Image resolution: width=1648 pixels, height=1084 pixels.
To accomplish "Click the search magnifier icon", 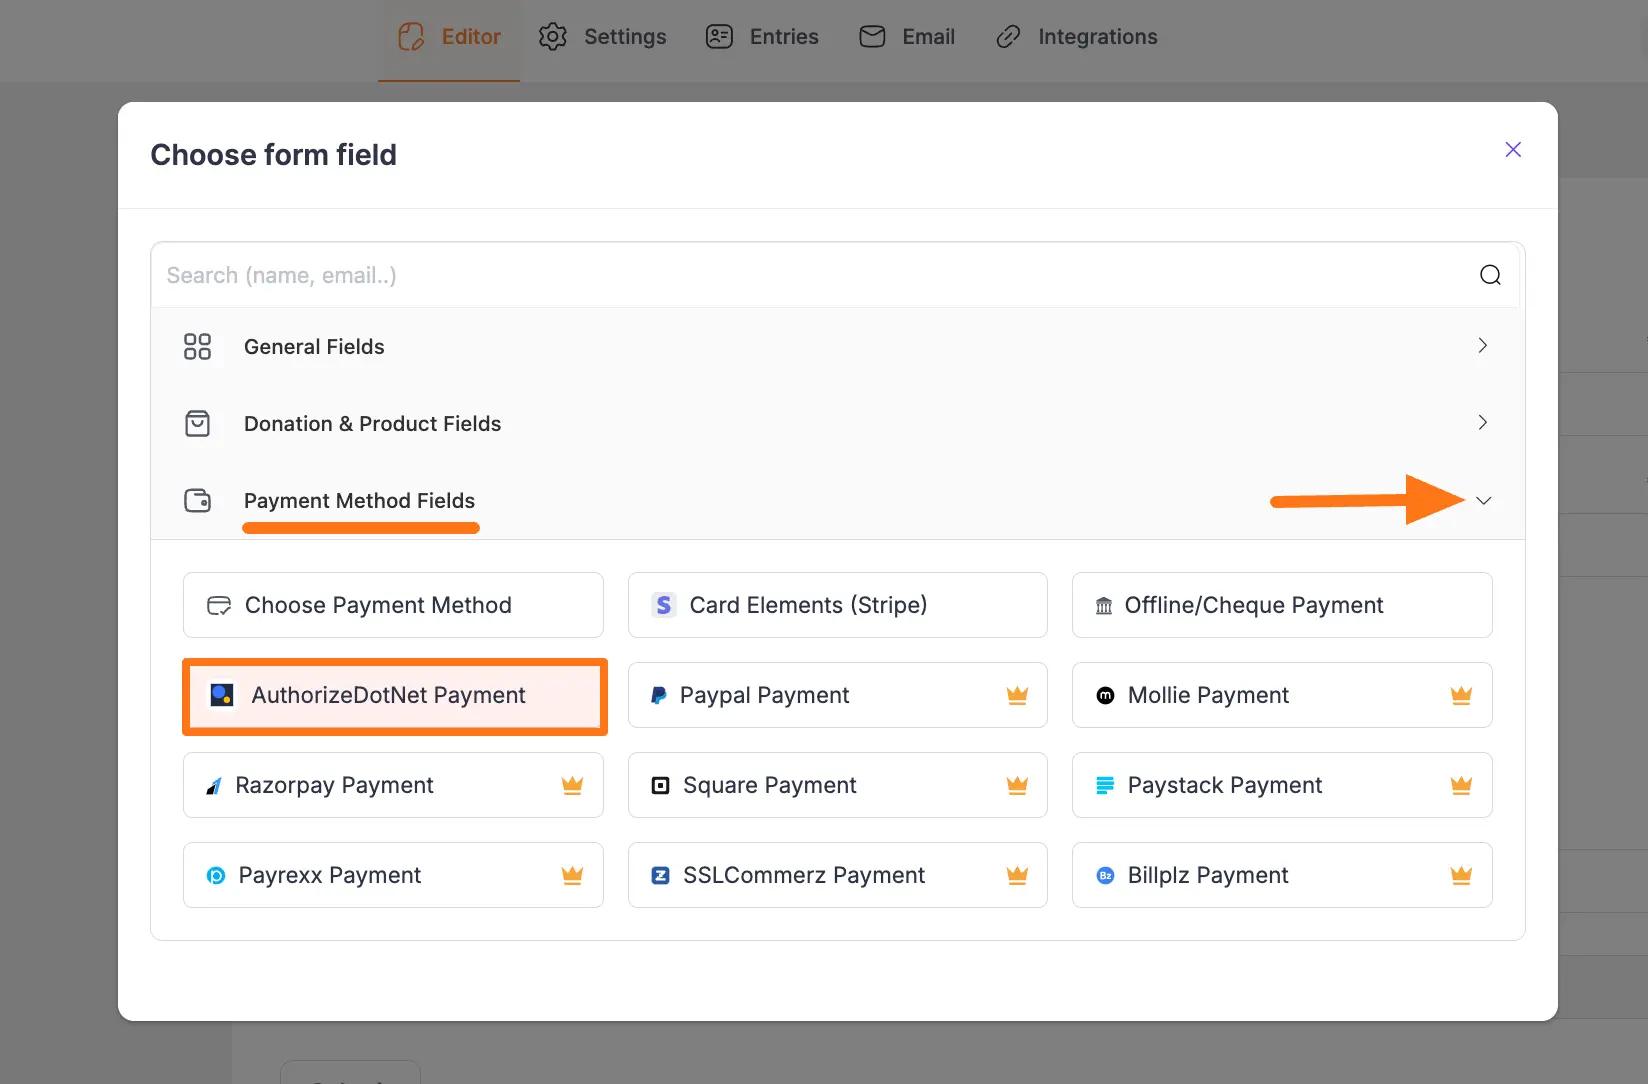I will tap(1490, 274).
